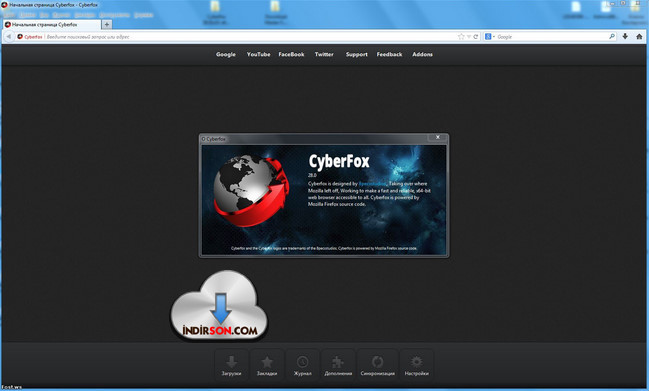Screen dimensions: 649x391
Task: Open the Журнал history tile
Action: [303, 365]
